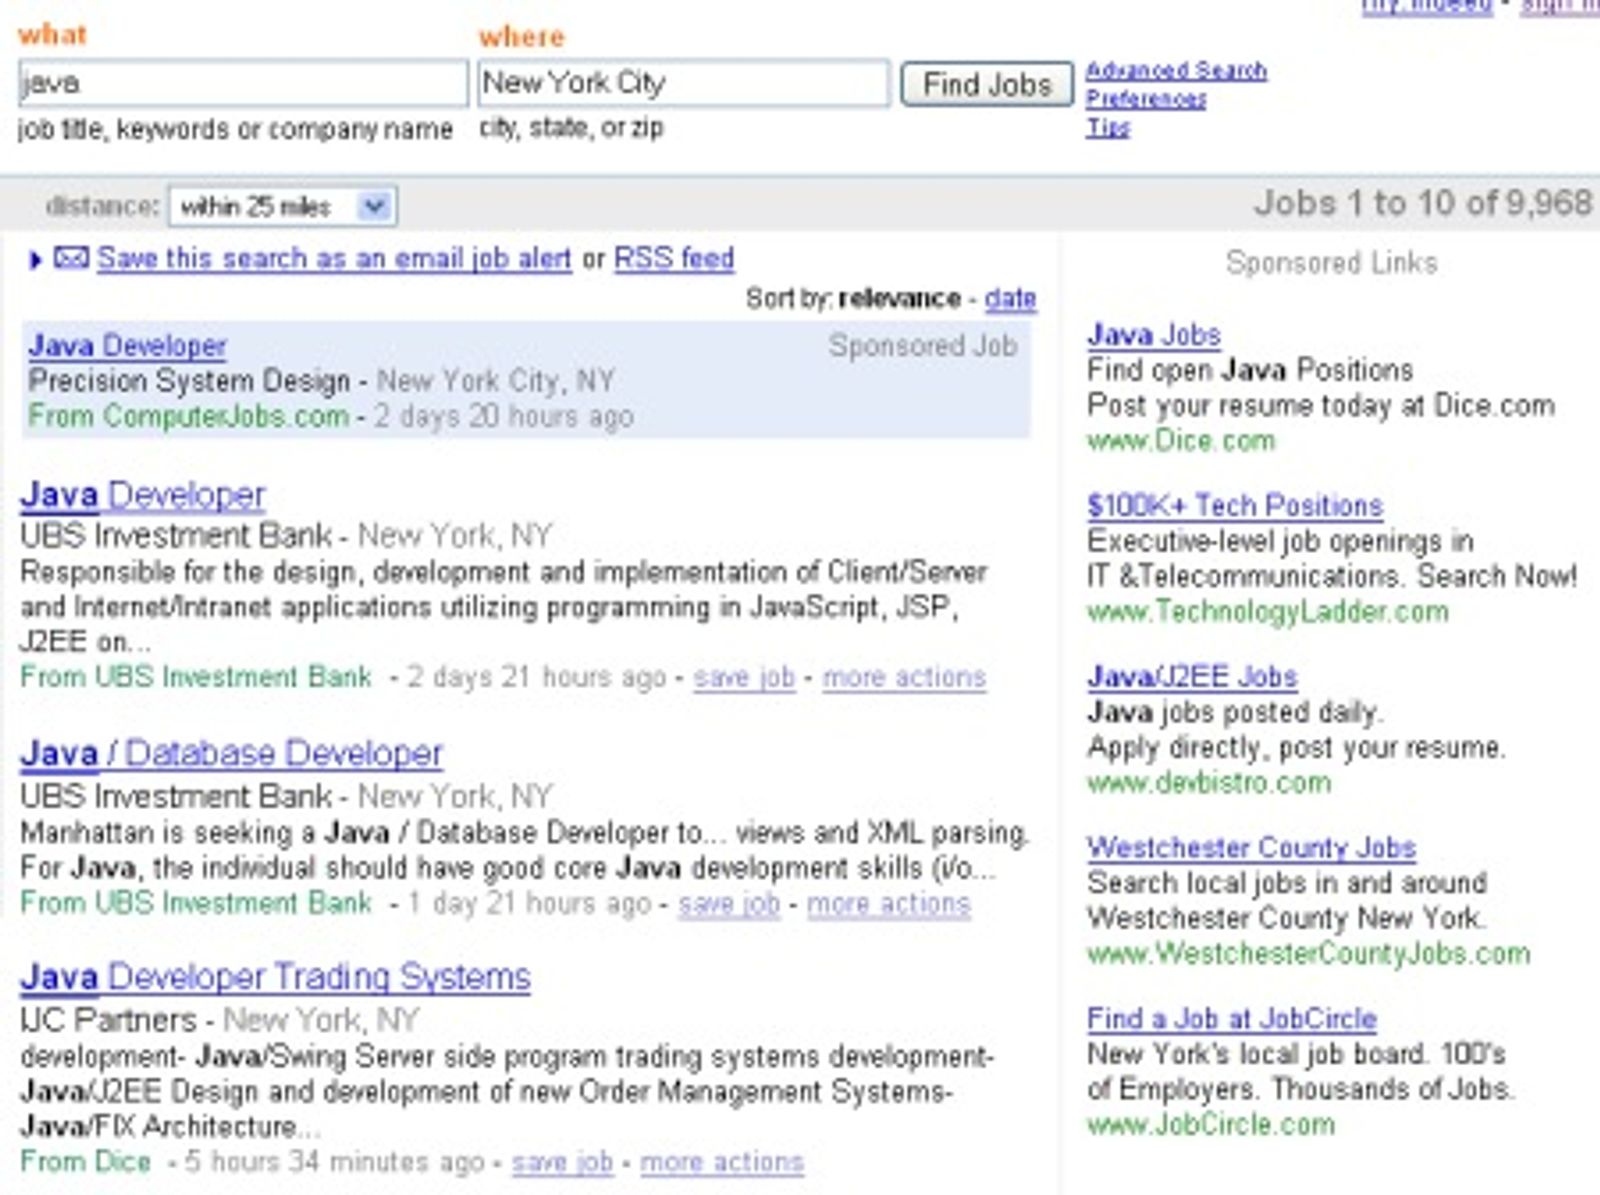Image resolution: width=1600 pixels, height=1195 pixels.
Task: Click more actions for 1 day 21 hours posting
Action: (x=889, y=903)
